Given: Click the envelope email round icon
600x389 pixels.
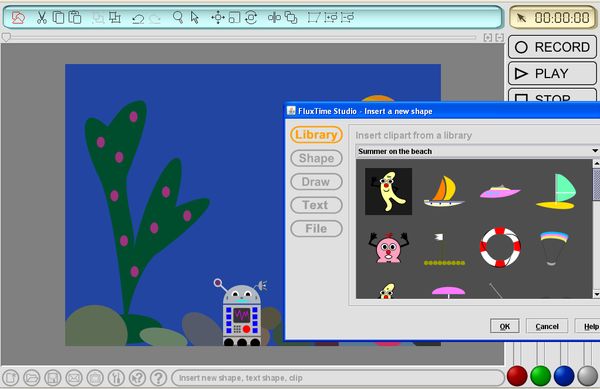Looking at the screenshot, I should click(x=74, y=378).
